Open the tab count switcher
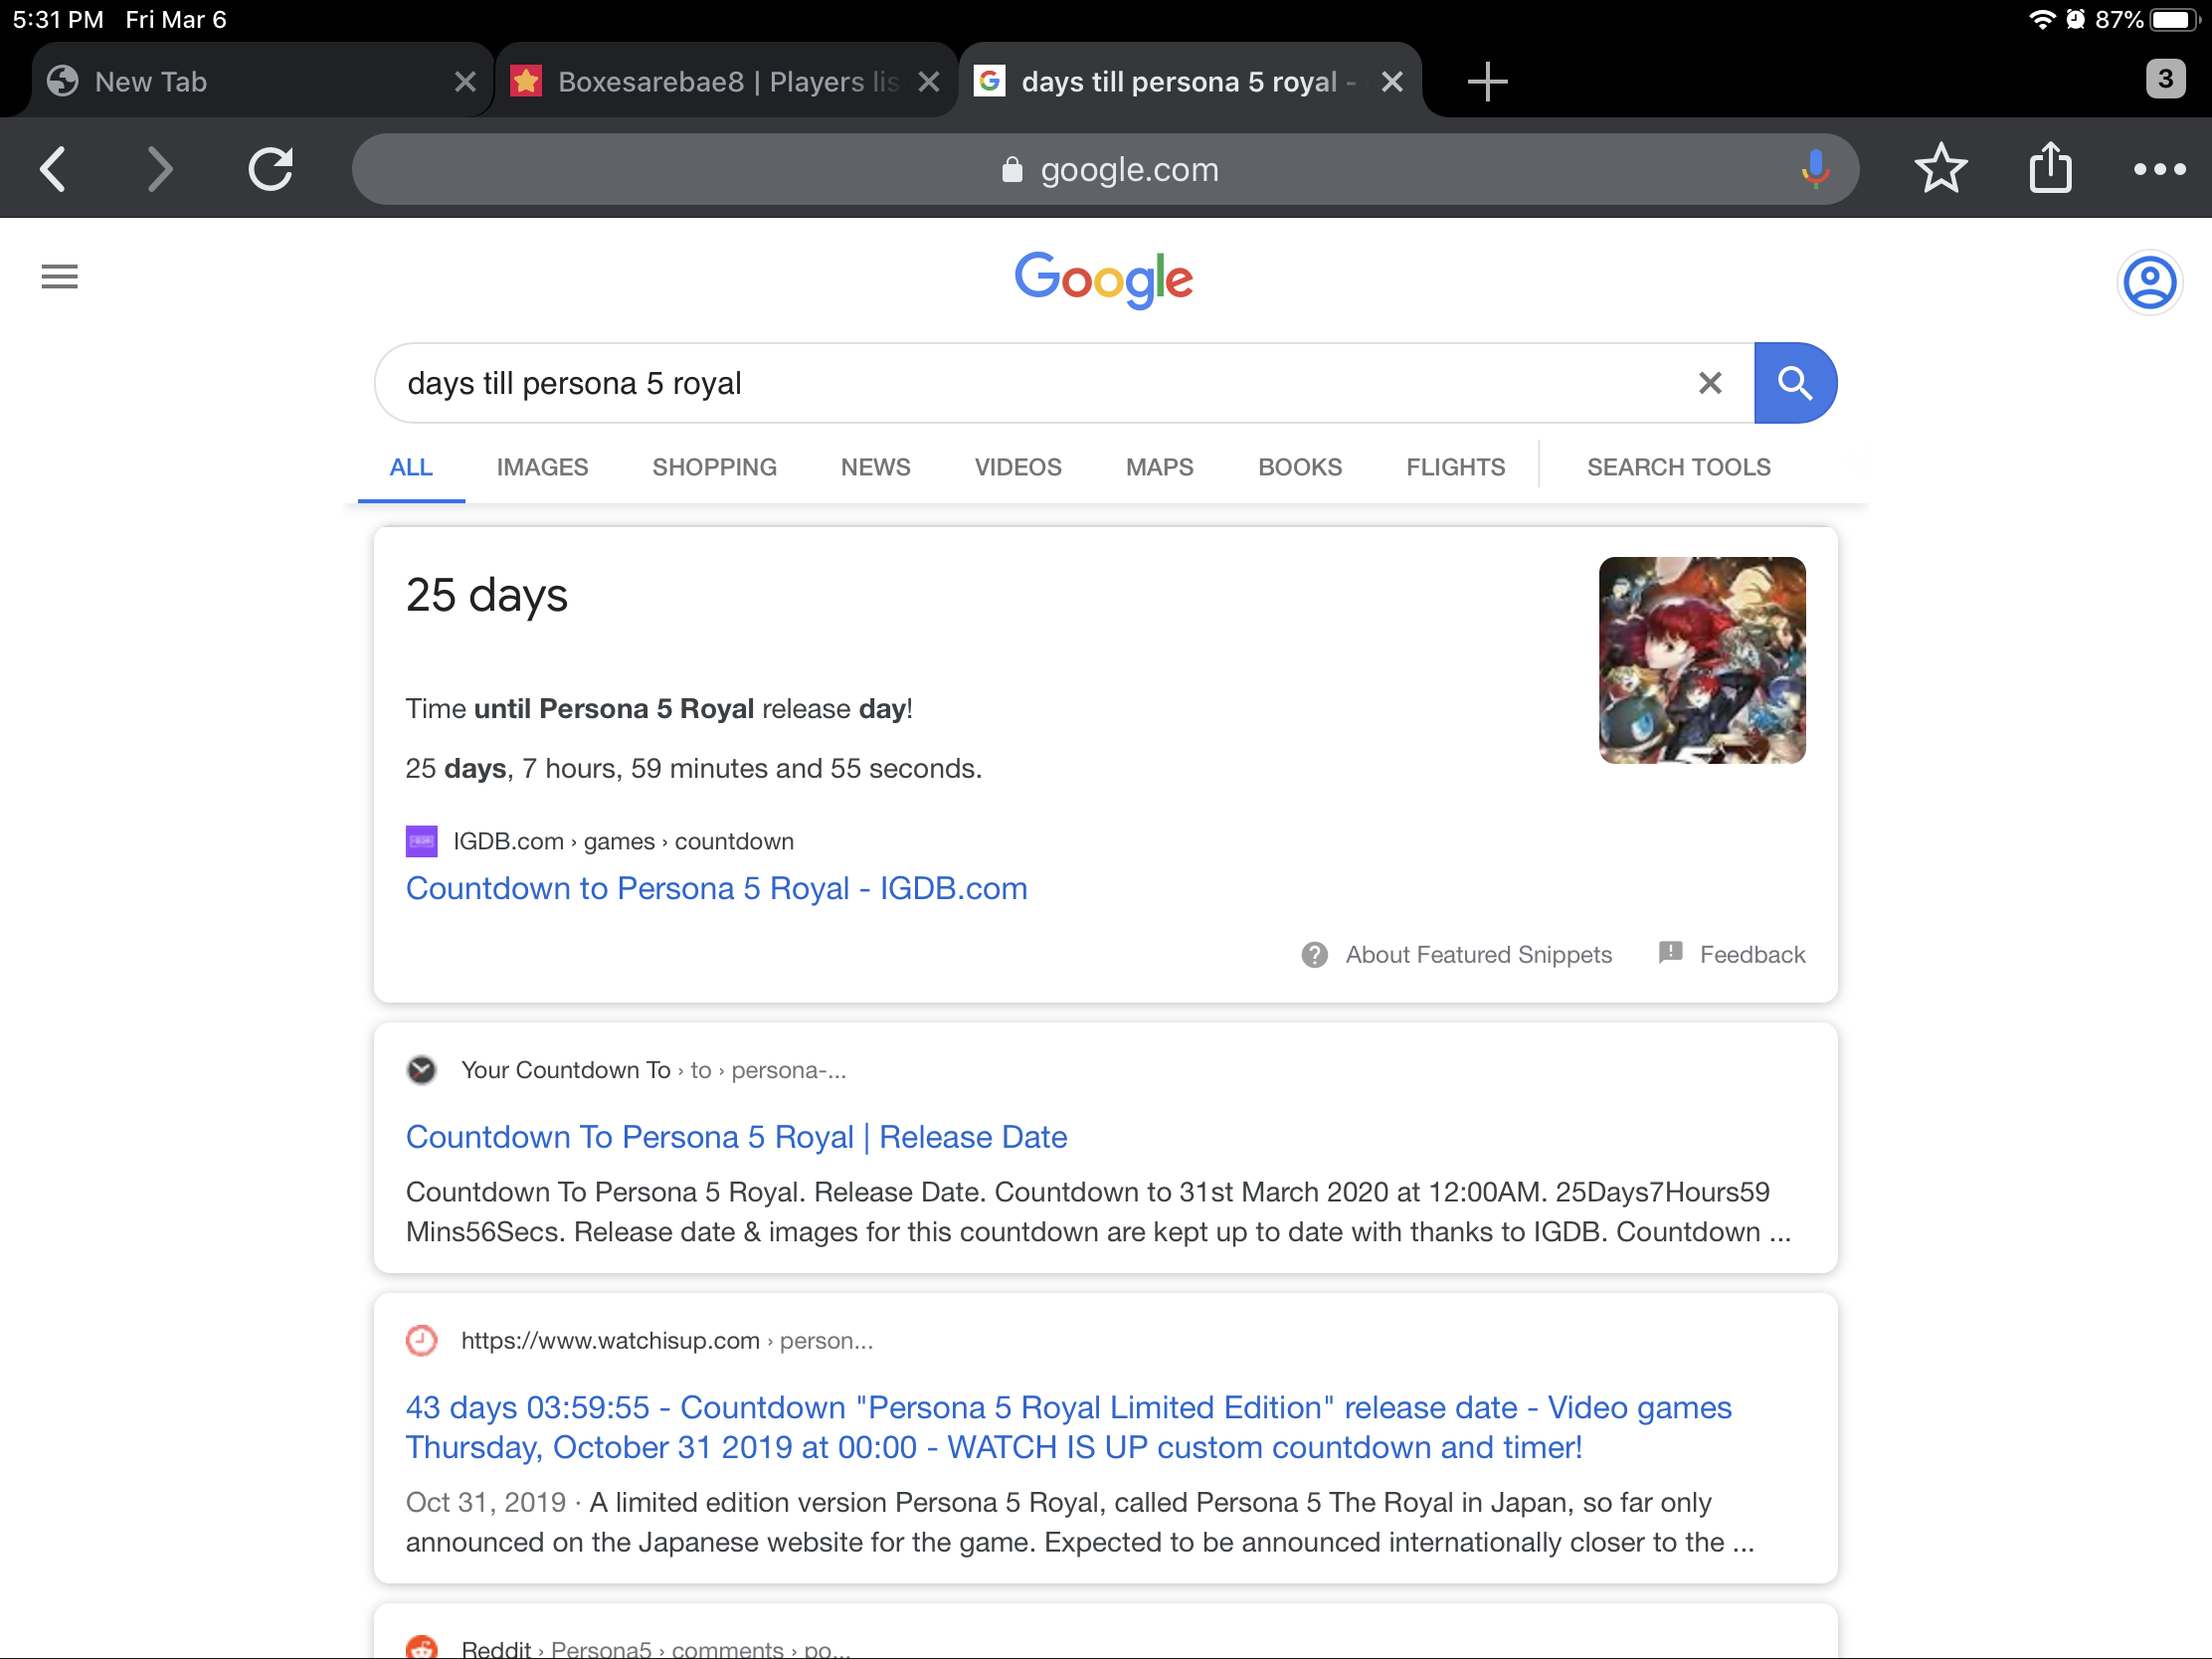The image size is (2212, 1659). click(2164, 79)
